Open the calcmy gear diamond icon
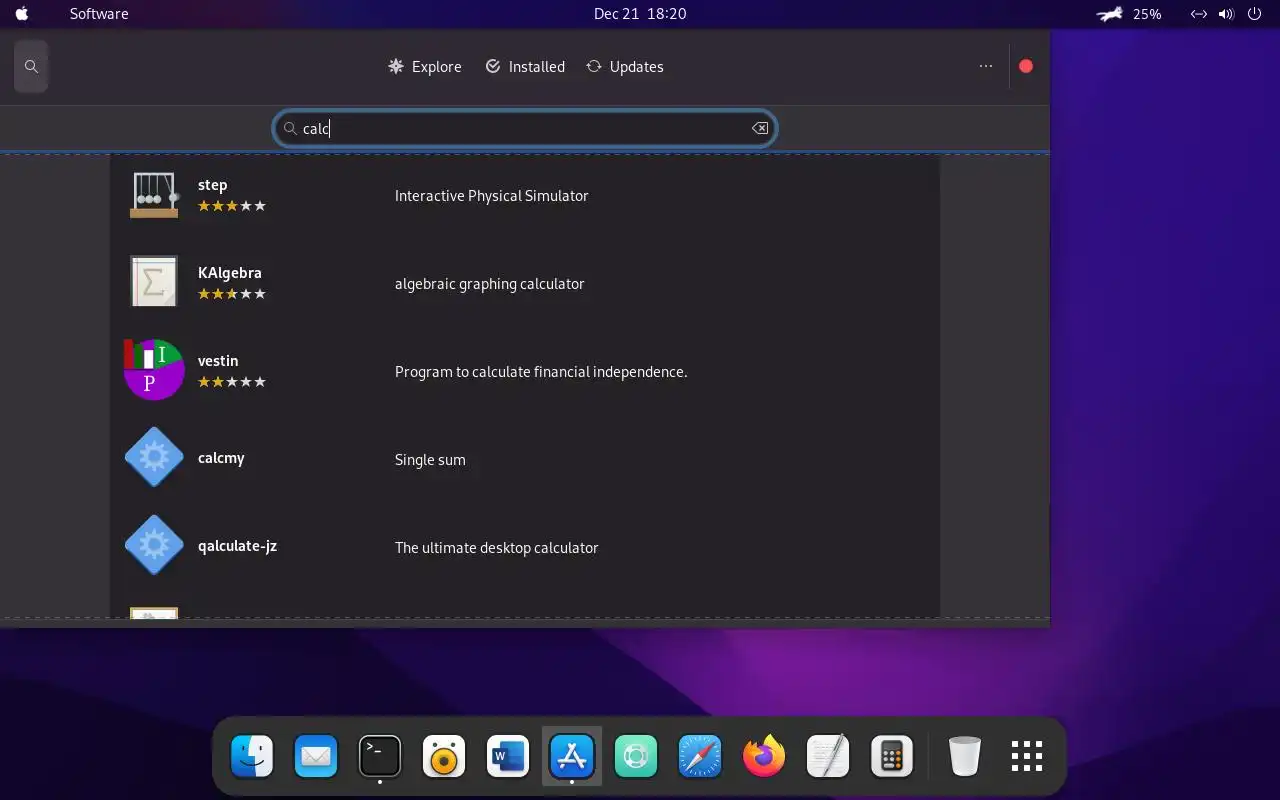The width and height of the screenshot is (1280, 800). (x=154, y=457)
